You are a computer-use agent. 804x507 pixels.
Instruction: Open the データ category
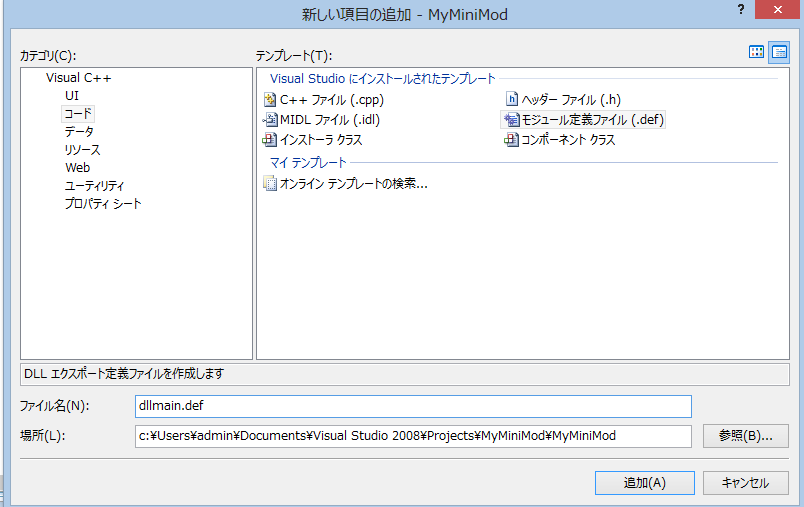[80, 132]
